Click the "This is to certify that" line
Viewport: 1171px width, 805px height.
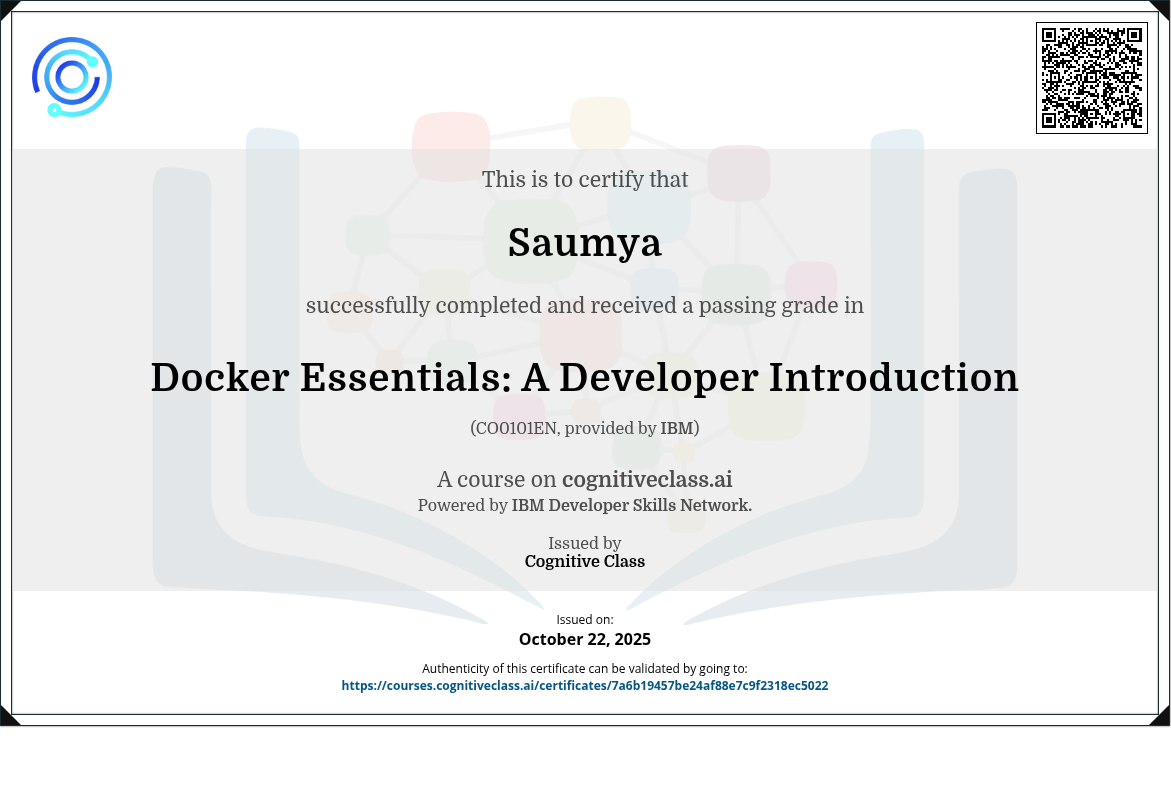coord(585,179)
